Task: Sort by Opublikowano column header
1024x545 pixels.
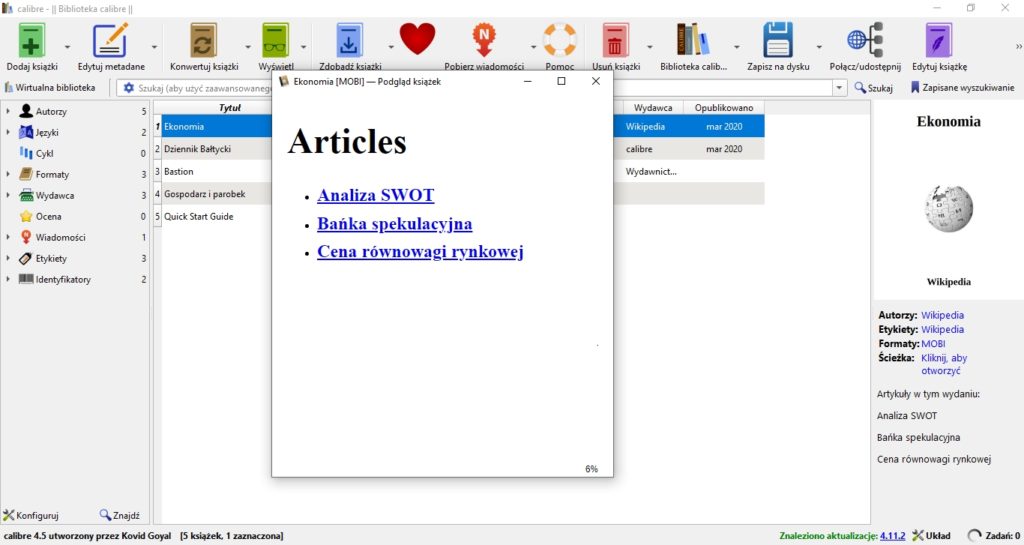Action: [724, 108]
